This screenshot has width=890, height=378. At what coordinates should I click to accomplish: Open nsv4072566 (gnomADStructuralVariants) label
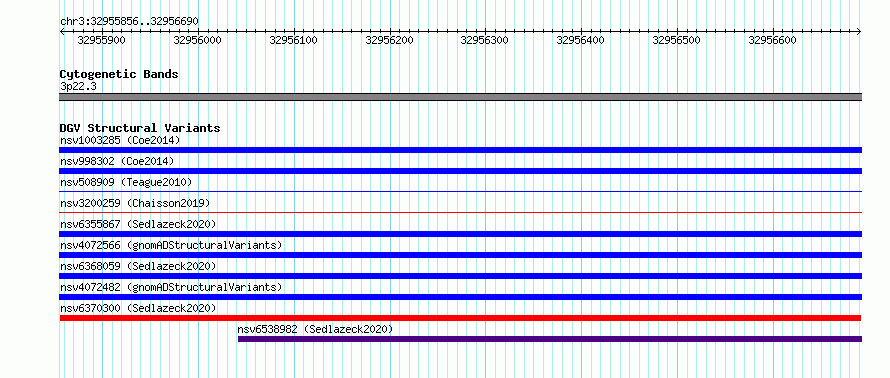pos(171,245)
